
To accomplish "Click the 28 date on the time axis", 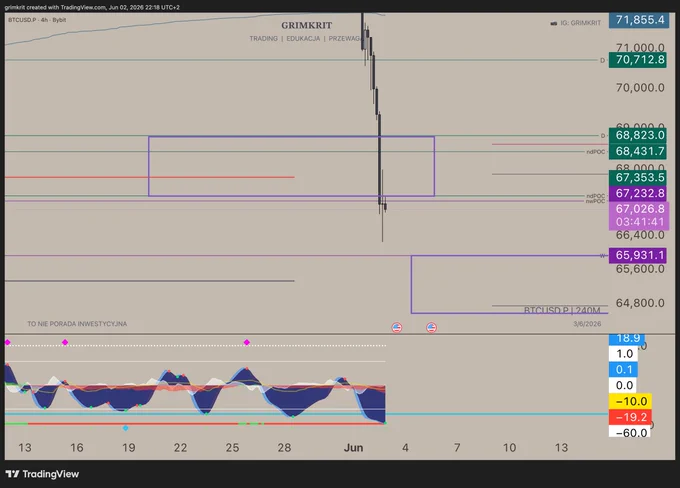I will (x=284, y=448).
